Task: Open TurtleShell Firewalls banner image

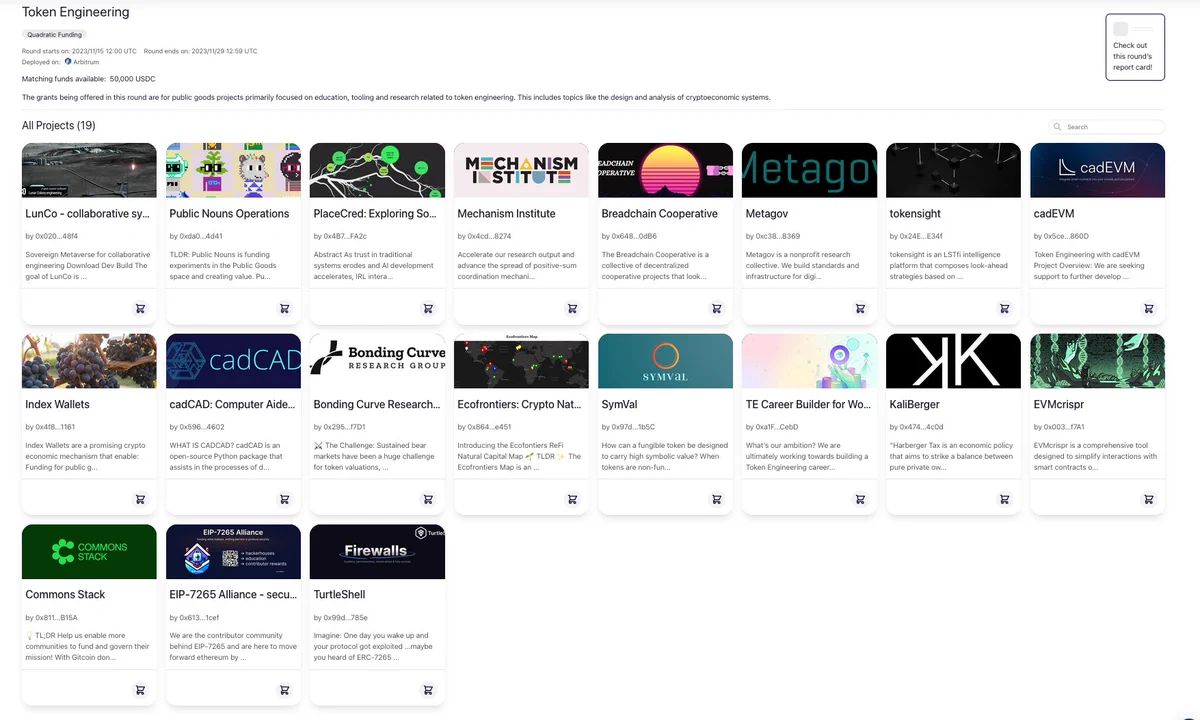Action: pyautogui.click(x=377, y=552)
